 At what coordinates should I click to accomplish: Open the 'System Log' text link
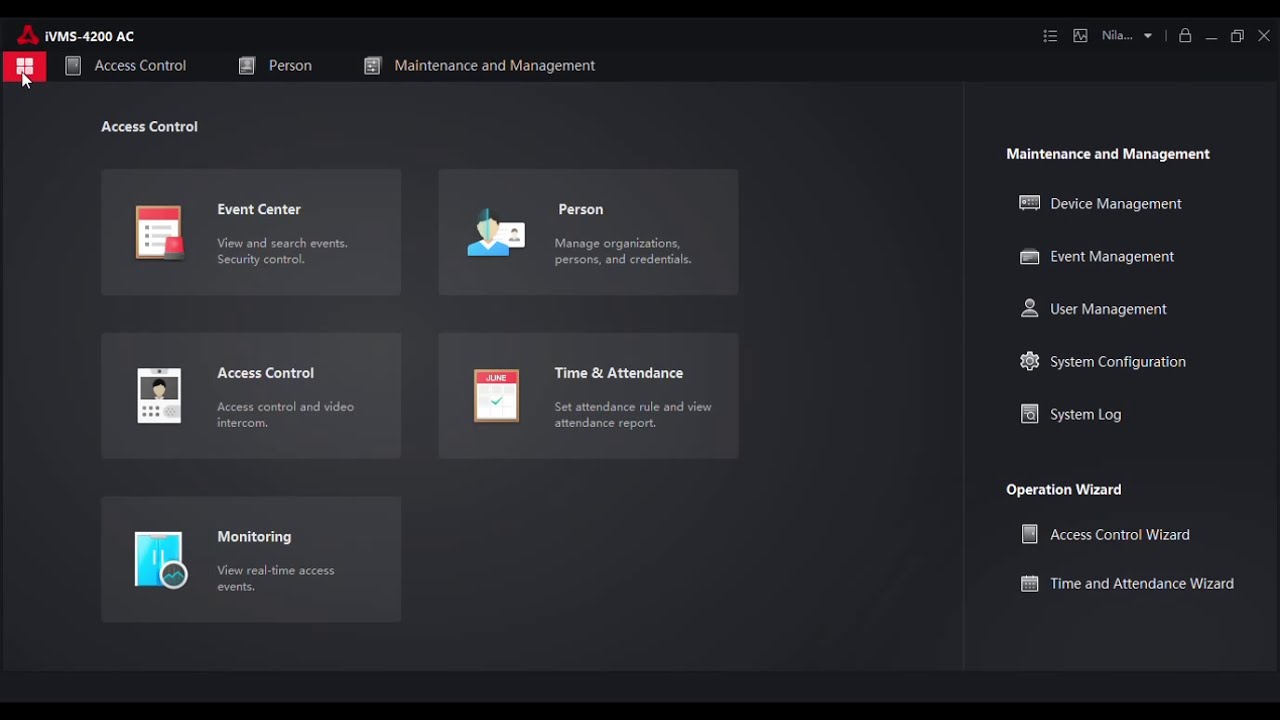1086,415
